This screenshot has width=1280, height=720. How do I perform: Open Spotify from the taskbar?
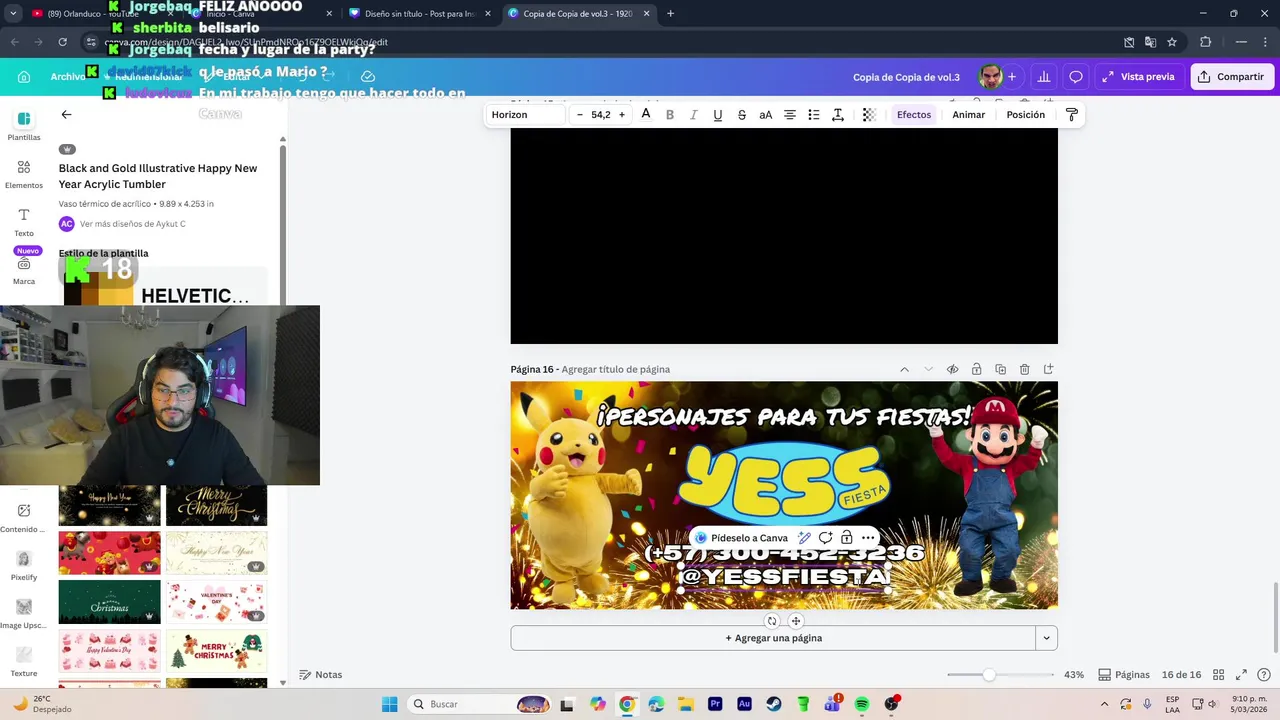click(x=862, y=704)
